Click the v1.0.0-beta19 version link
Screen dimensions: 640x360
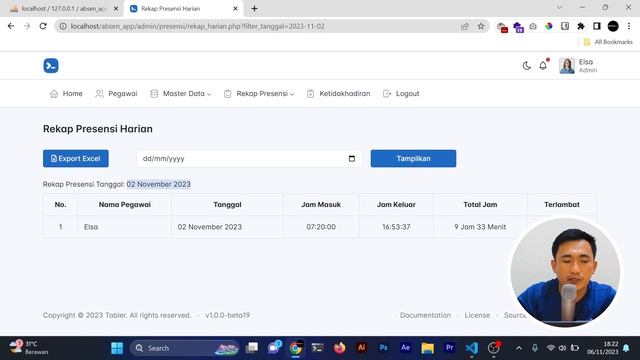[x=227, y=315]
